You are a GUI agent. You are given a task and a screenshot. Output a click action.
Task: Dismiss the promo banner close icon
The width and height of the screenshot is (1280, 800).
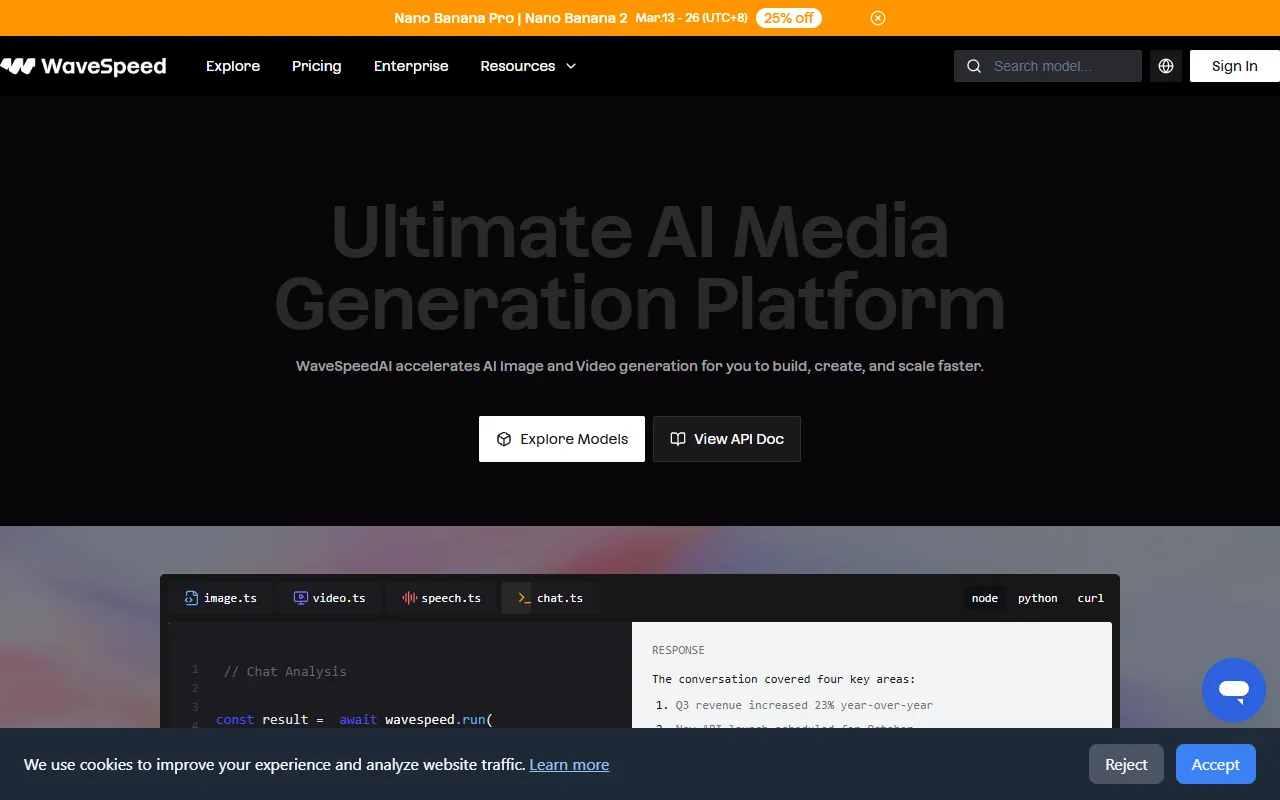[877, 18]
